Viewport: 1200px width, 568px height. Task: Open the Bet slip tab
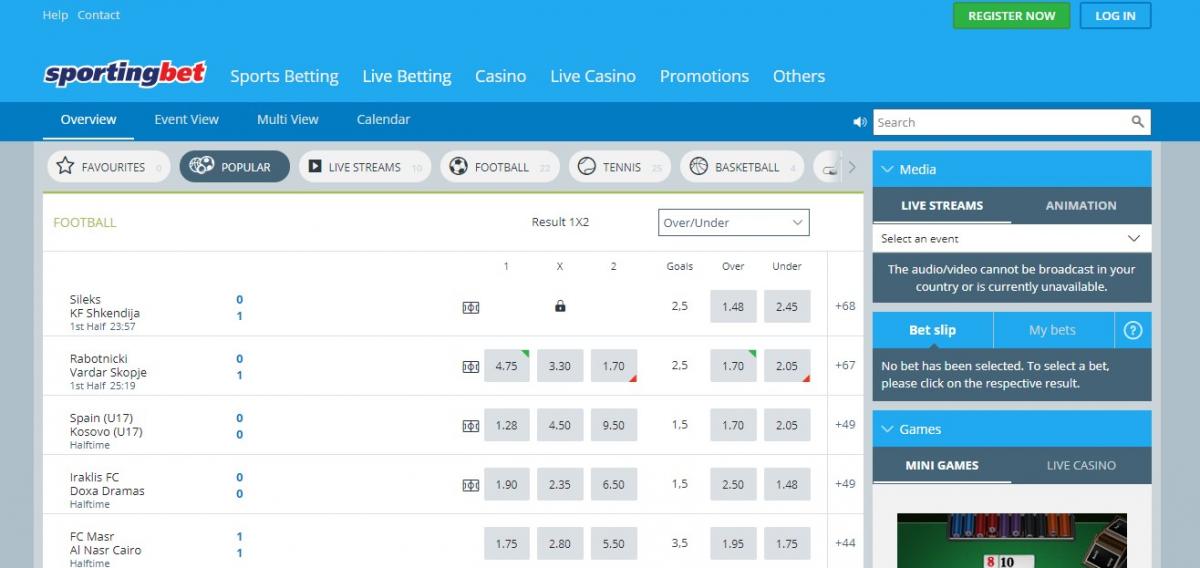[932, 330]
